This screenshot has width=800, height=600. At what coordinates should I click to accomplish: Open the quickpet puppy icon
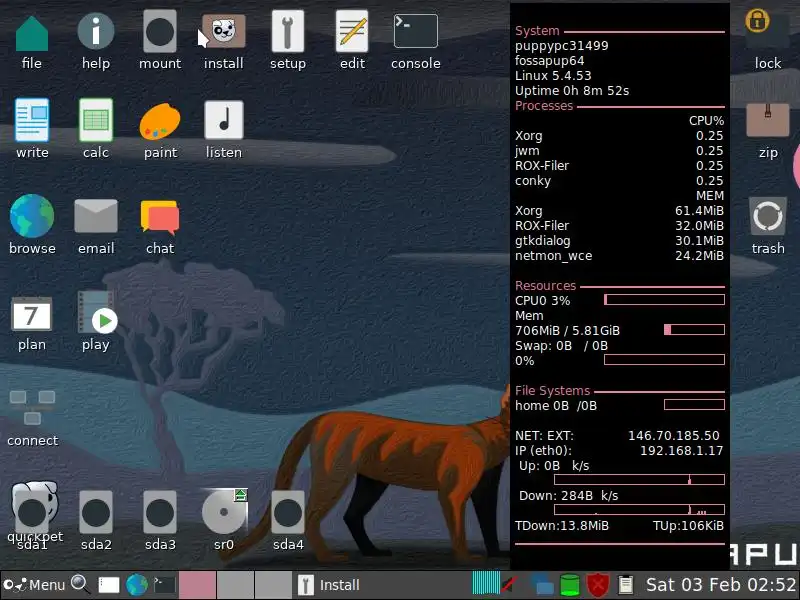pyautogui.click(x=35, y=503)
